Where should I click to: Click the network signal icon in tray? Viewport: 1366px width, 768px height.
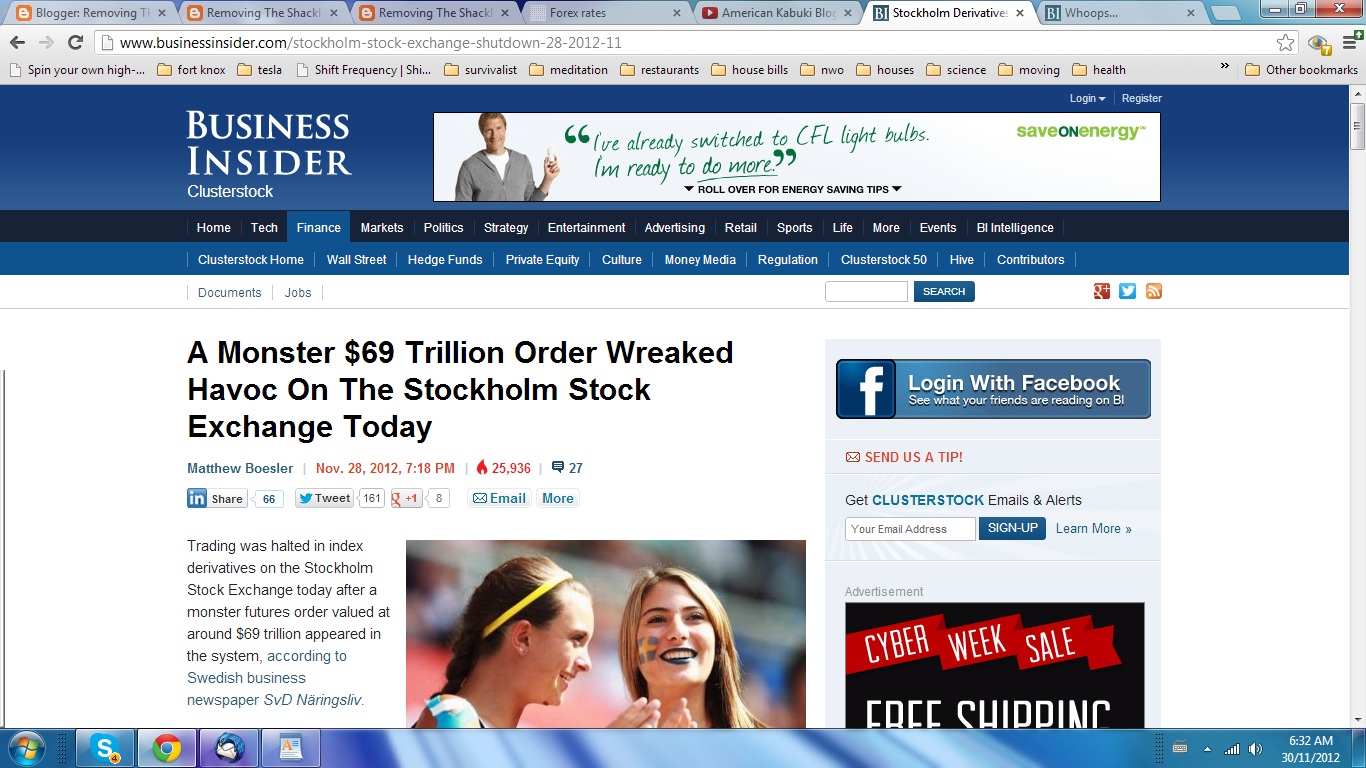pyautogui.click(x=1232, y=749)
